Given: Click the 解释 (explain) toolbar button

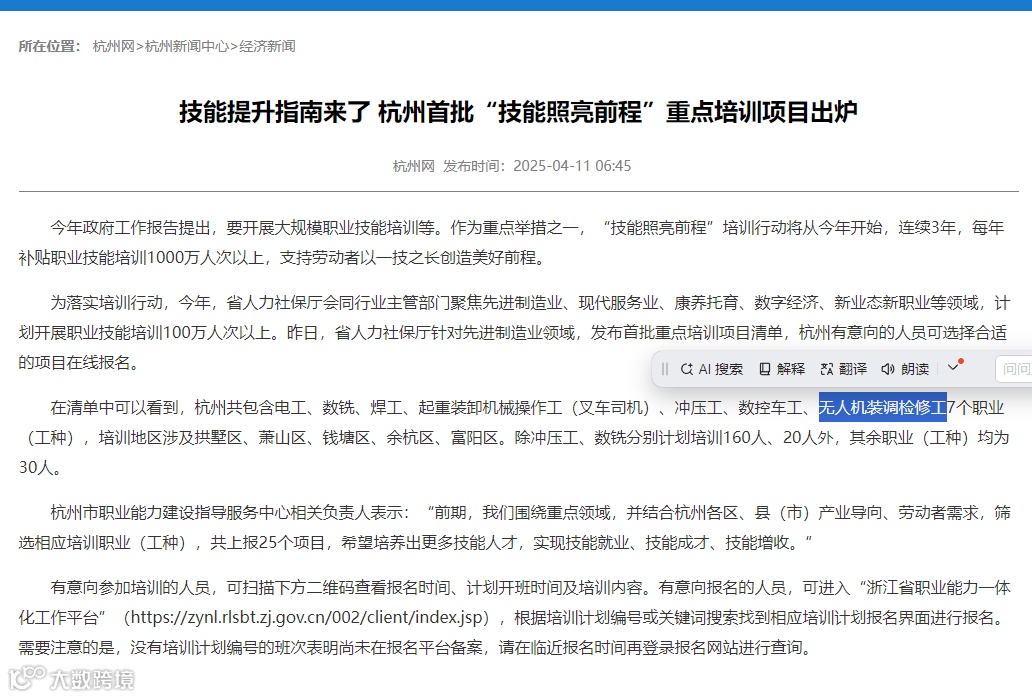Looking at the screenshot, I should (x=782, y=369).
